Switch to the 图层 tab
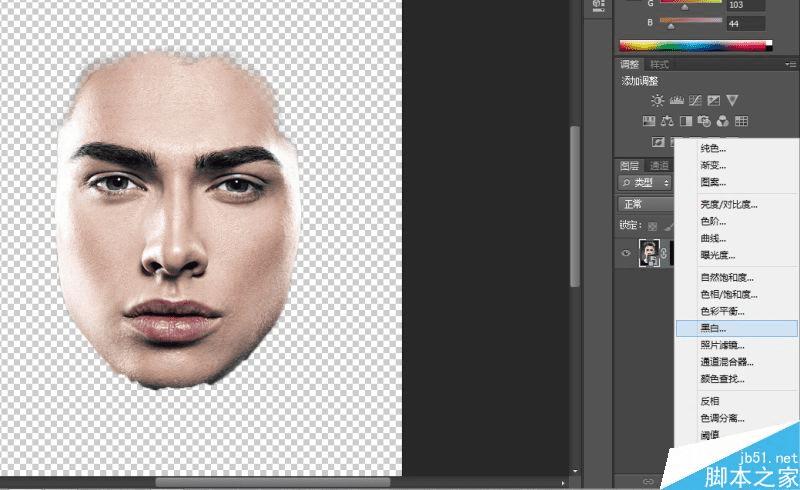Image resolution: width=800 pixels, height=490 pixels. [x=629, y=165]
